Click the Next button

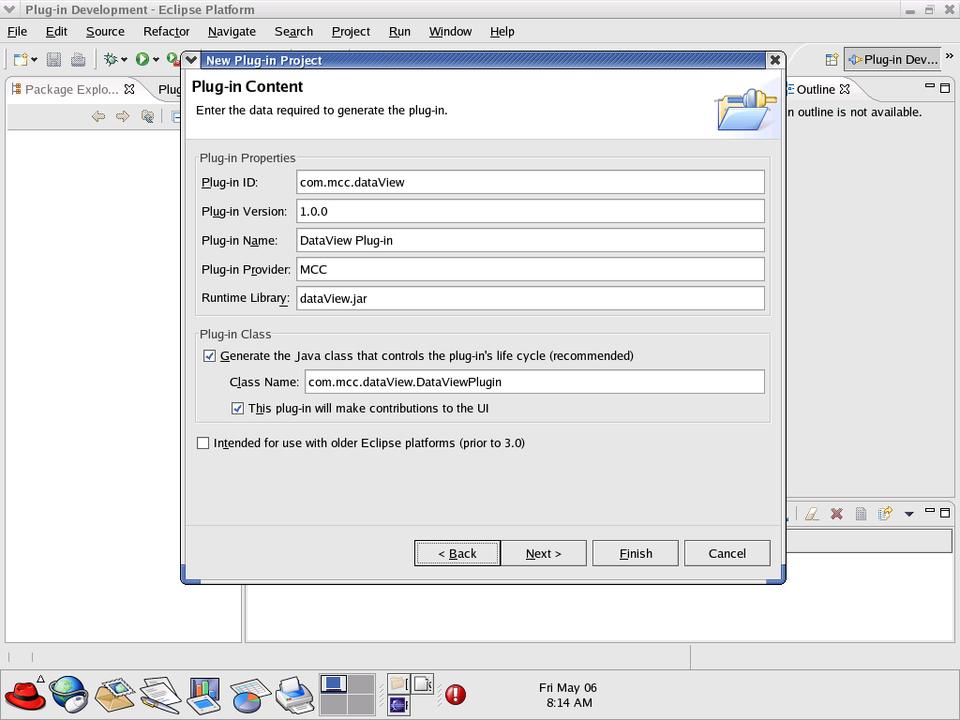pos(543,553)
